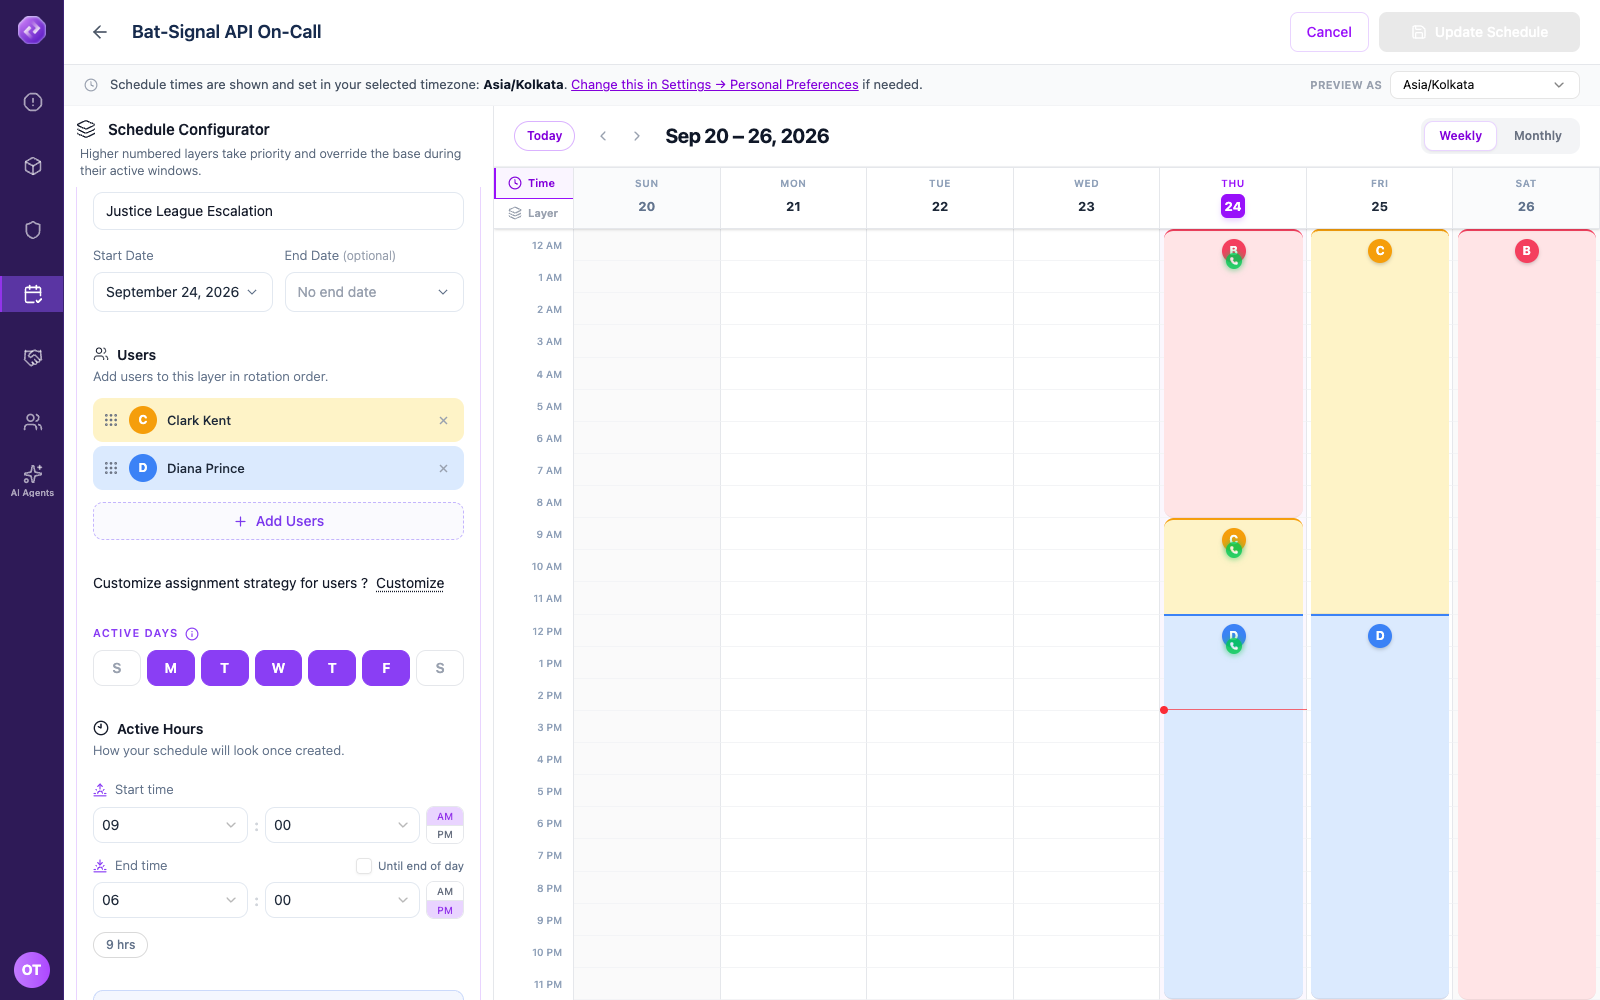Click the drag handle next to Clark Kent
Image resolution: width=1600 pixels, height=1000 pixels.
click(x=111, y=420)
